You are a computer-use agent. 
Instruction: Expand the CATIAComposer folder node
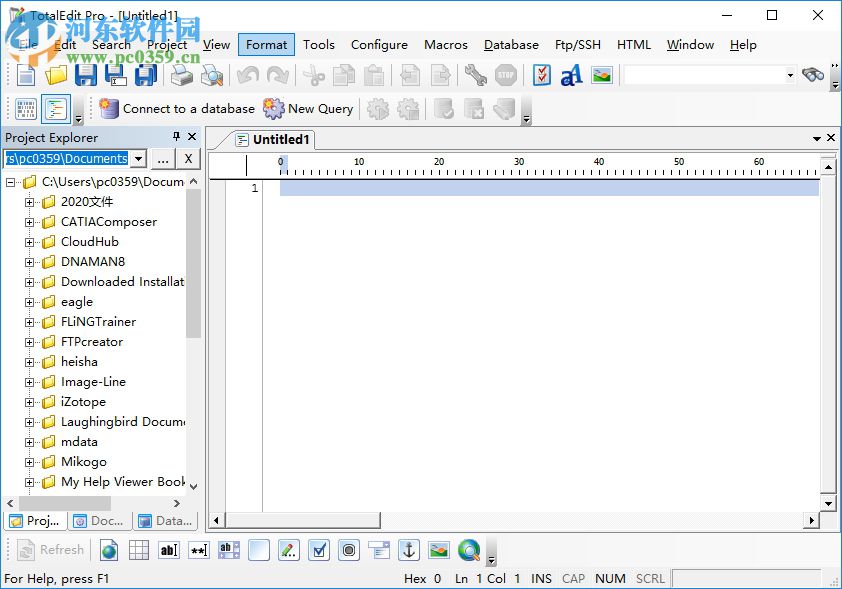pos(31,221)
